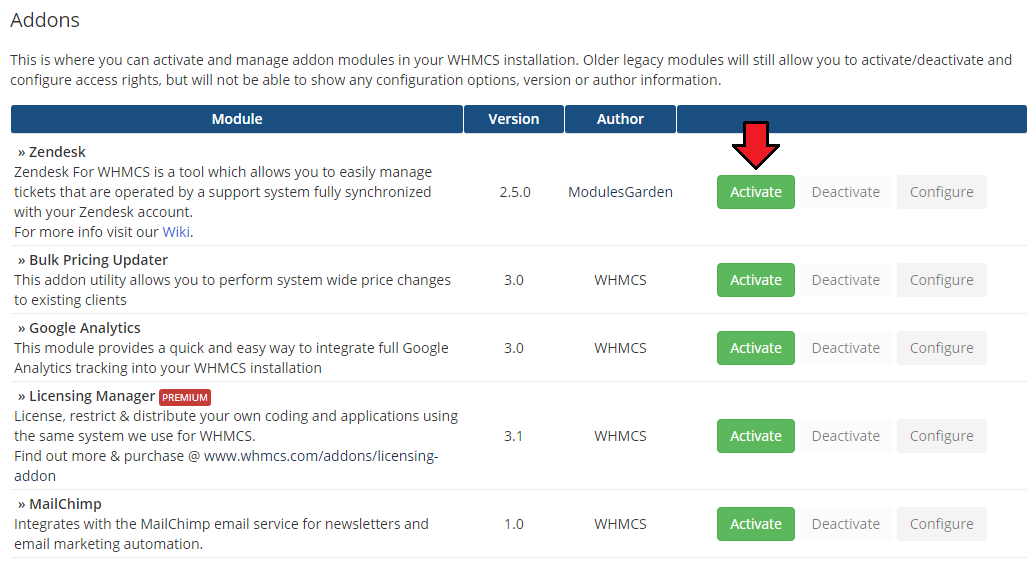Click the PREMIUM badge beside Licensing Manager
The image size is (1031, 563).
tap(185, 397)
